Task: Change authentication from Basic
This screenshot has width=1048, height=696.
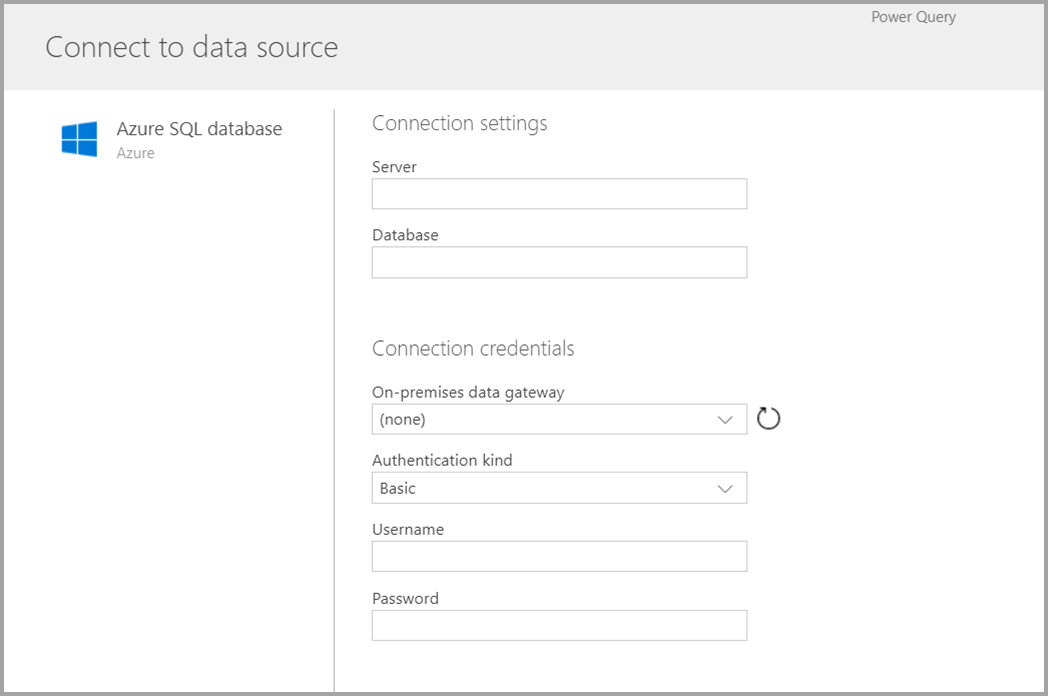Action: tap(559, 488)
